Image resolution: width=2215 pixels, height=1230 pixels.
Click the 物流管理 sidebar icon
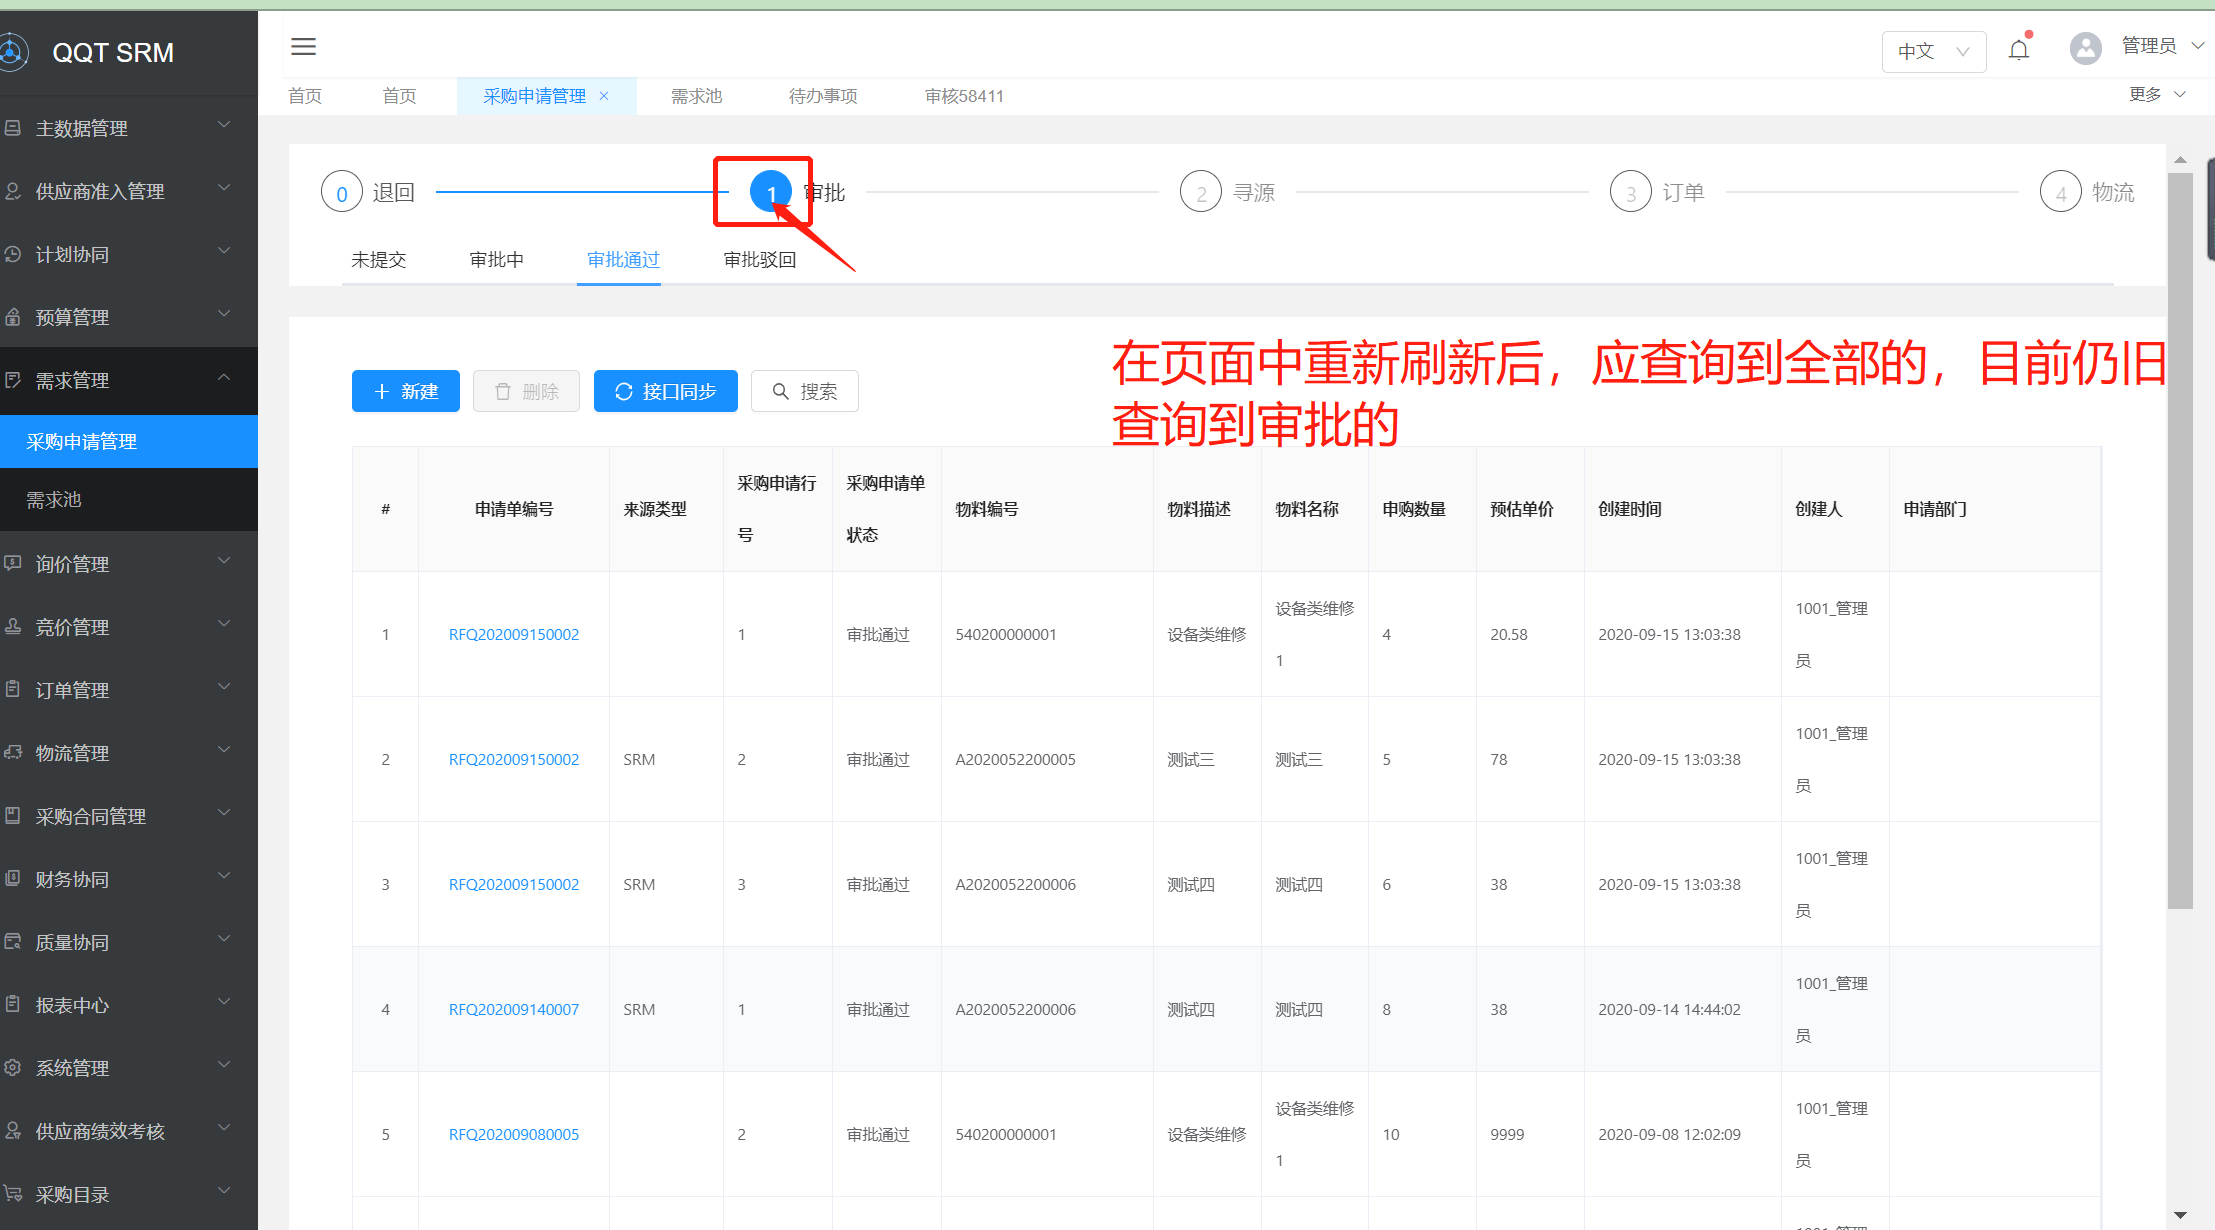pyautogui.click(x=13, y=753)
